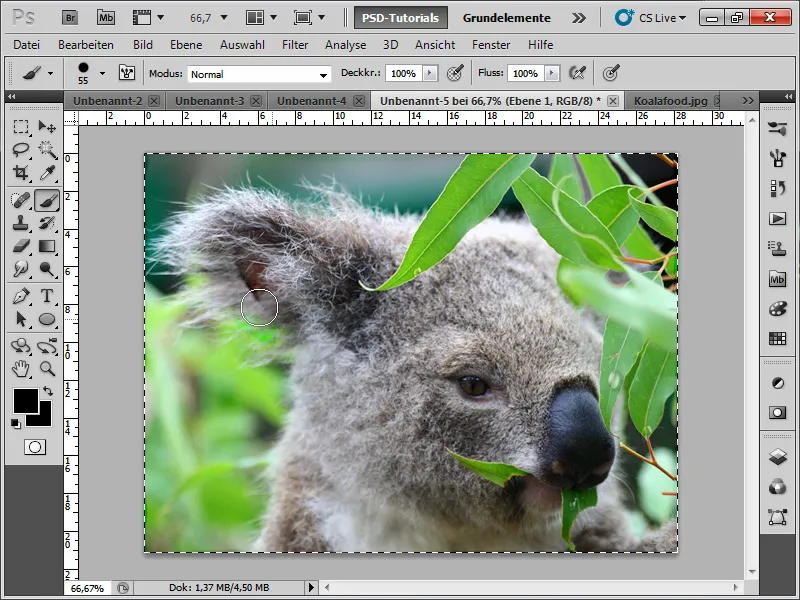This screenshot has width=800, height=600.
Task: Open the Swatches panel icon
Action: point(777,339)
